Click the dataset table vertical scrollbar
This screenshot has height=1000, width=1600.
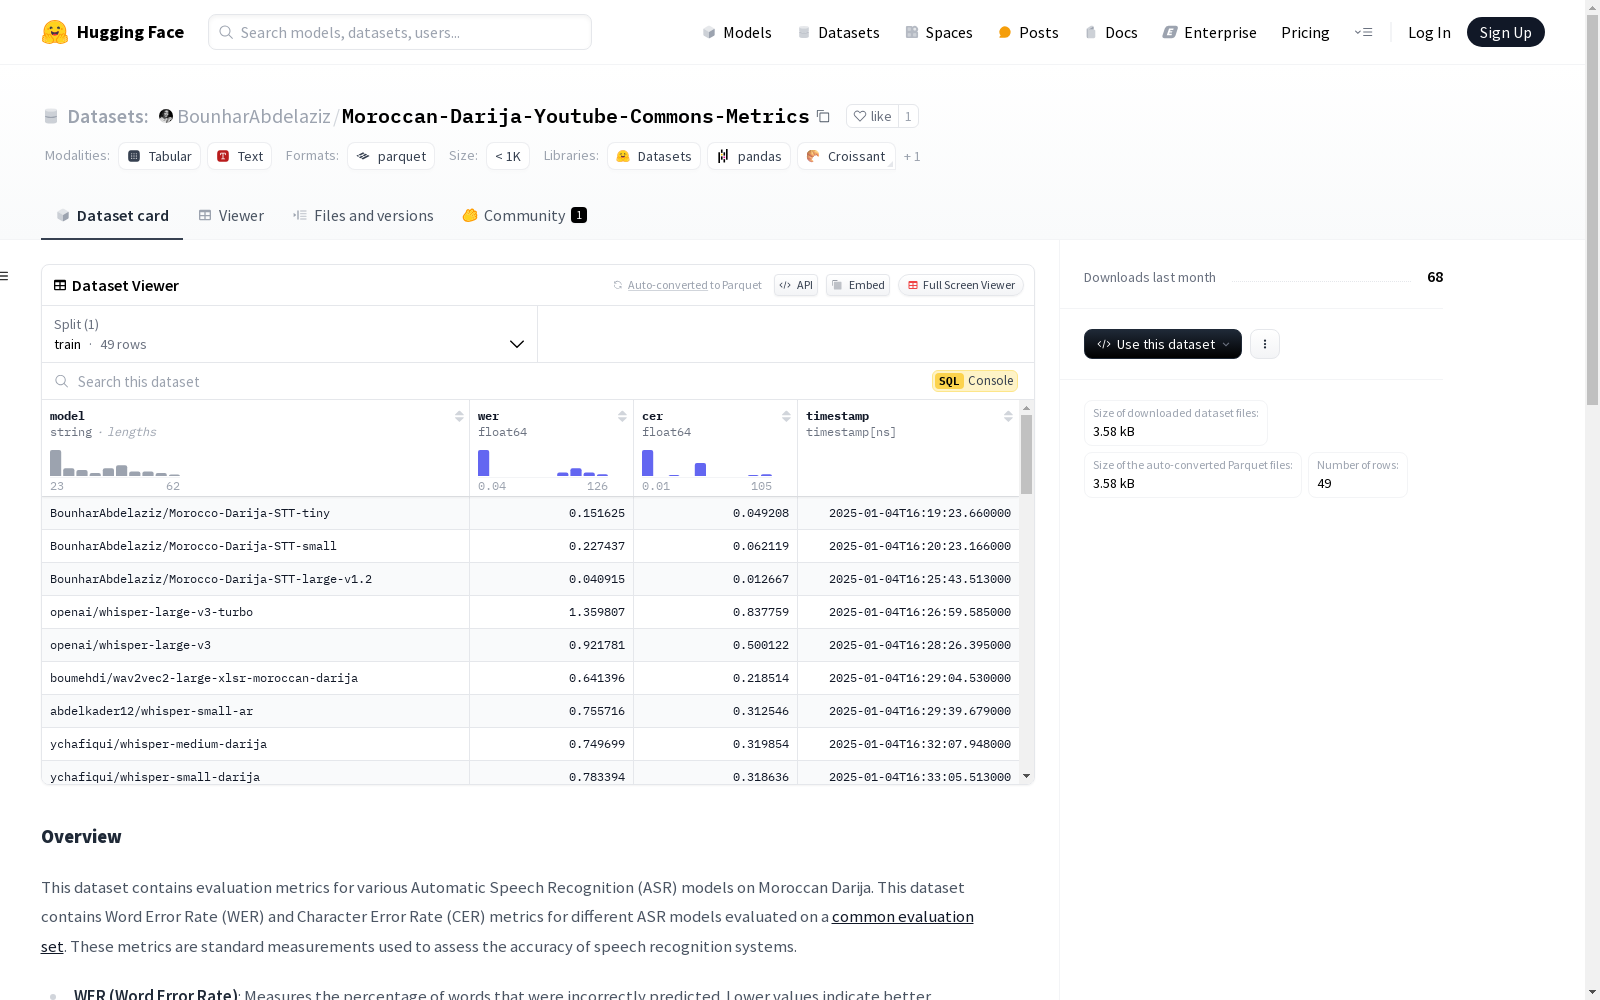[1026, 455]
